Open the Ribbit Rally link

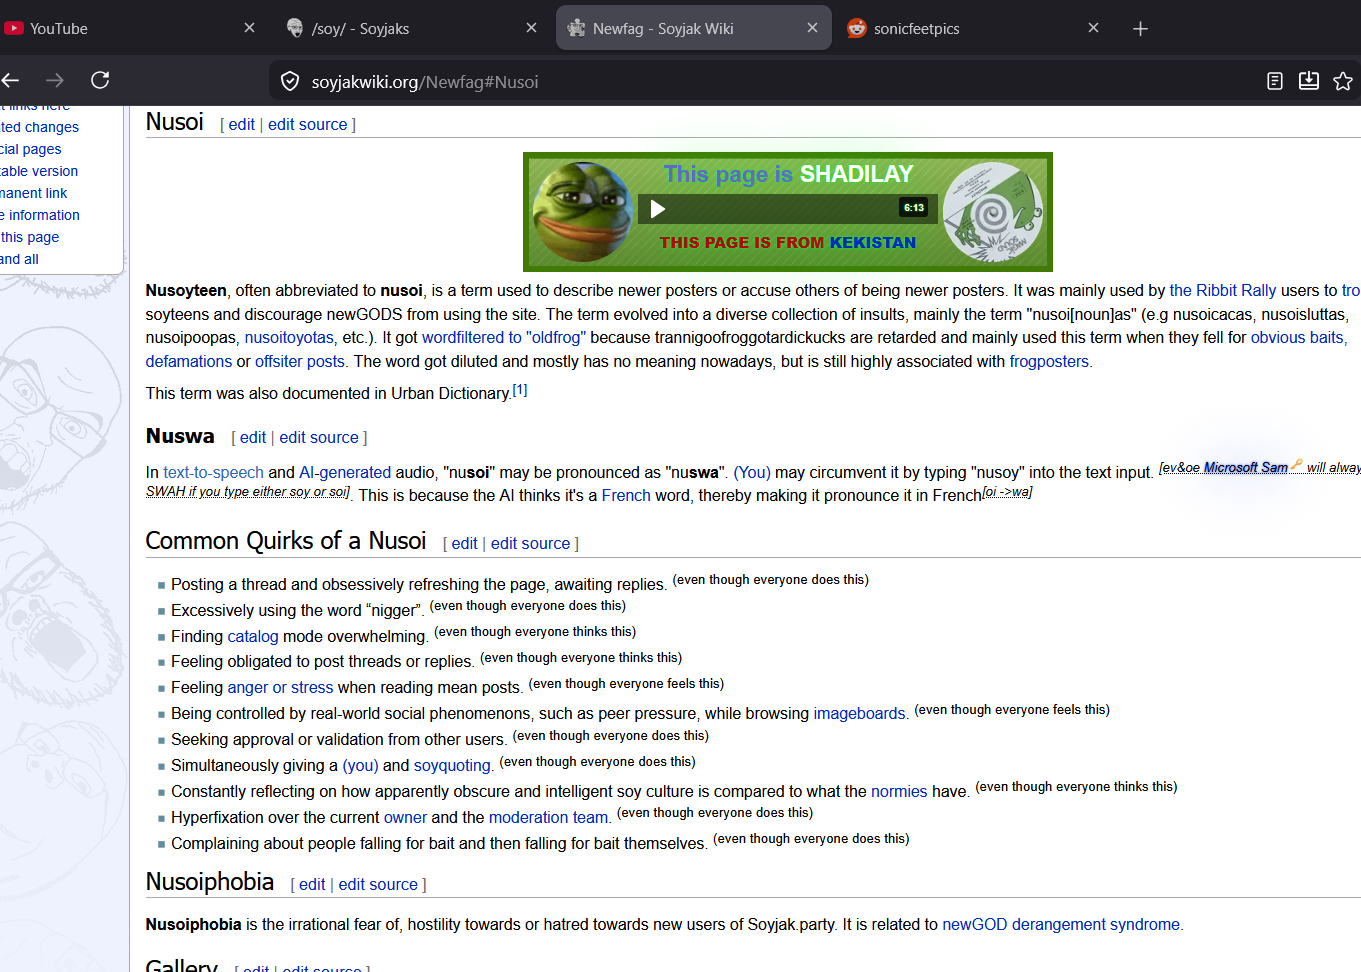(1222, 290)
